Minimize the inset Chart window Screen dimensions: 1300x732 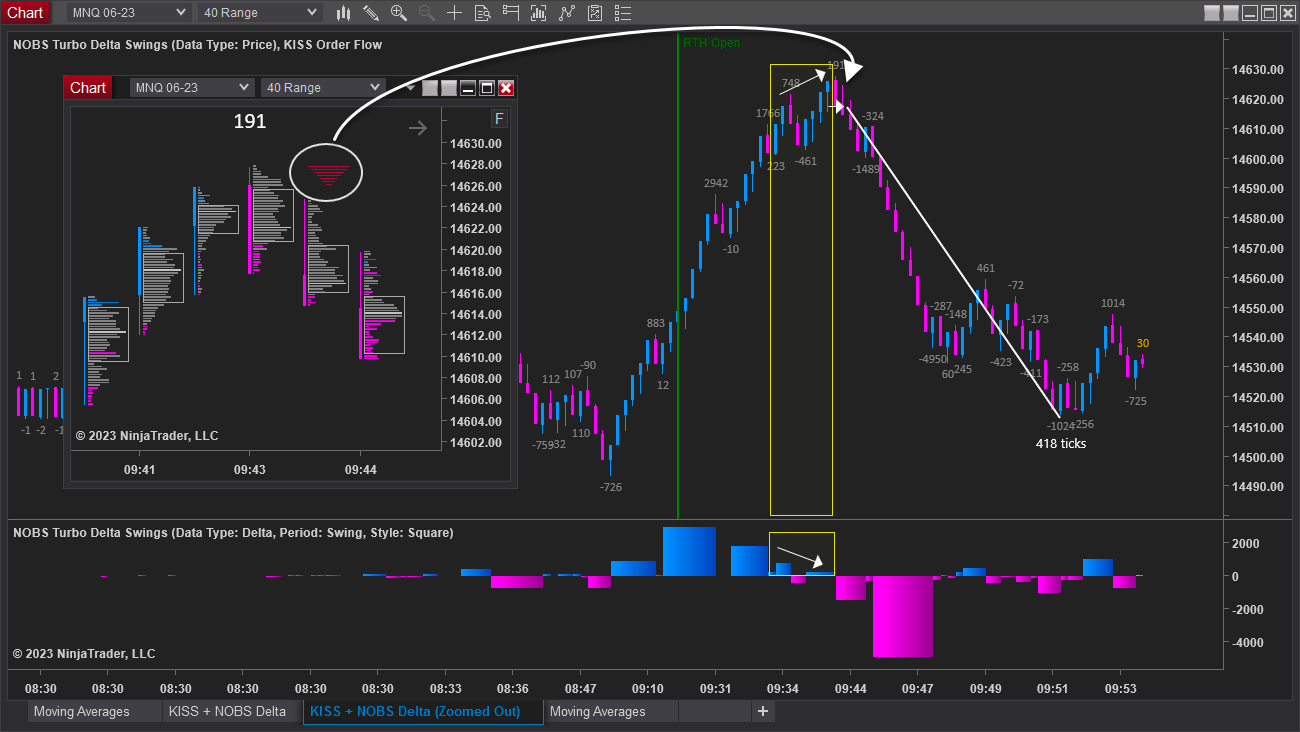pyautogui.click(x=468, y=88)
